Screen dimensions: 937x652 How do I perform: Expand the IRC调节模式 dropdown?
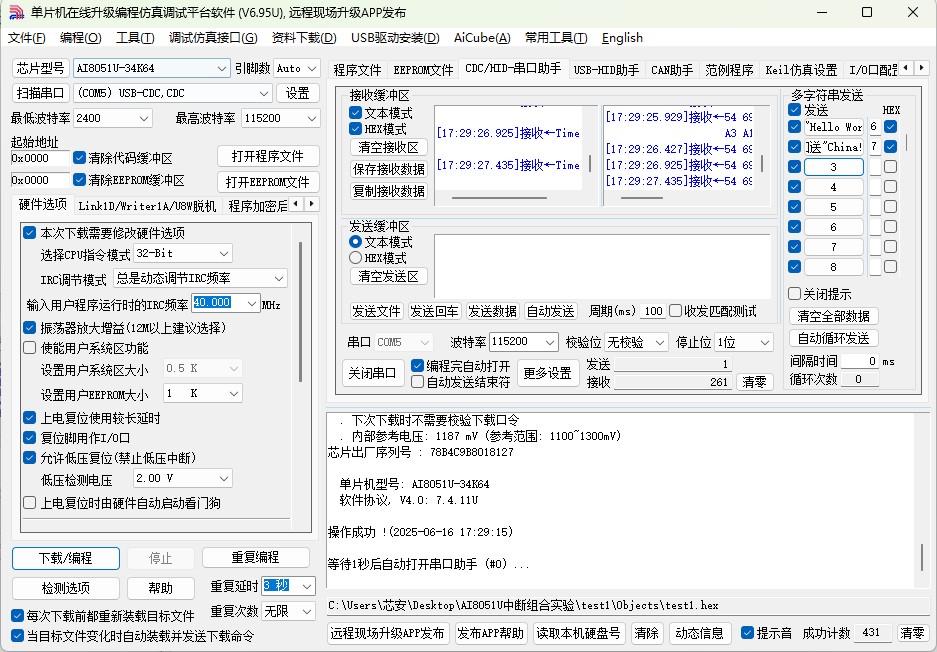(x=279, y=278)
